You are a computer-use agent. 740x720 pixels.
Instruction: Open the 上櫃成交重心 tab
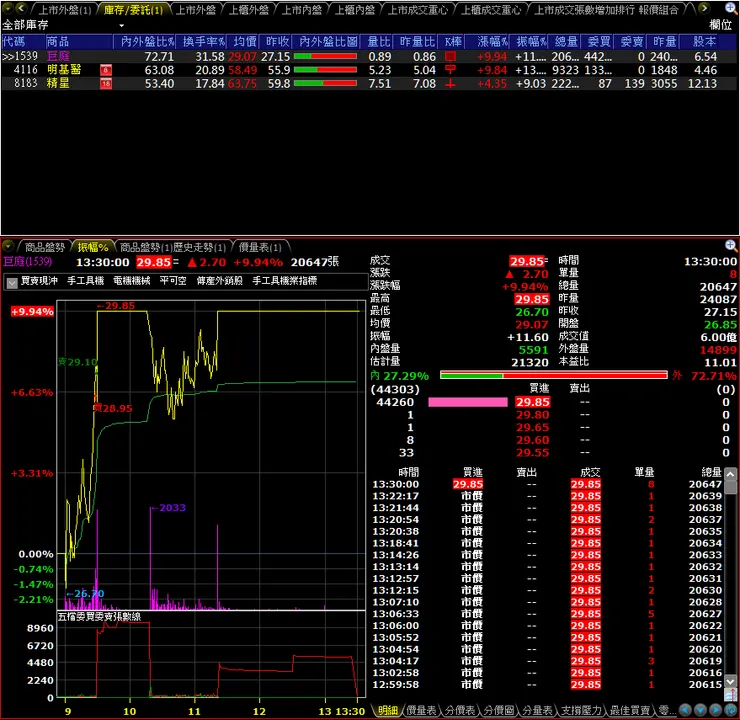[x=491, y=10]
